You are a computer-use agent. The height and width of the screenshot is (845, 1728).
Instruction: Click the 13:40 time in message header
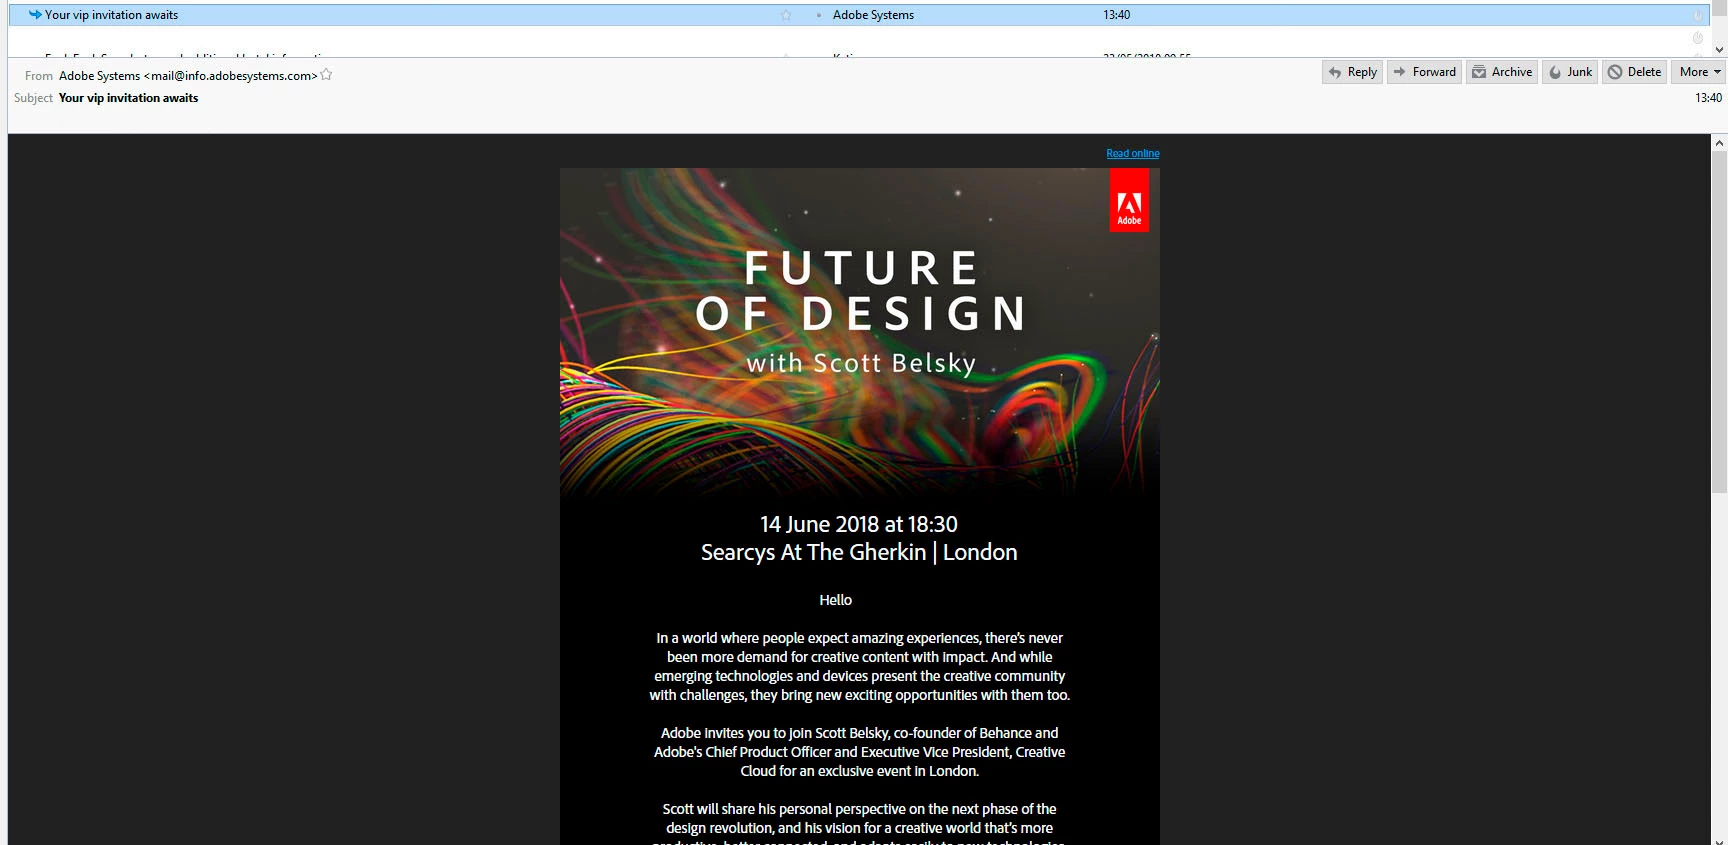point(1708,98)
